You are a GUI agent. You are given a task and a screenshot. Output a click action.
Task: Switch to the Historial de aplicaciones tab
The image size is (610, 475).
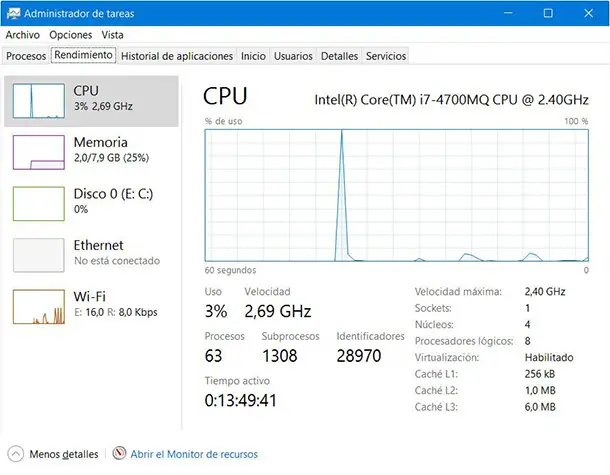(177, 56)
